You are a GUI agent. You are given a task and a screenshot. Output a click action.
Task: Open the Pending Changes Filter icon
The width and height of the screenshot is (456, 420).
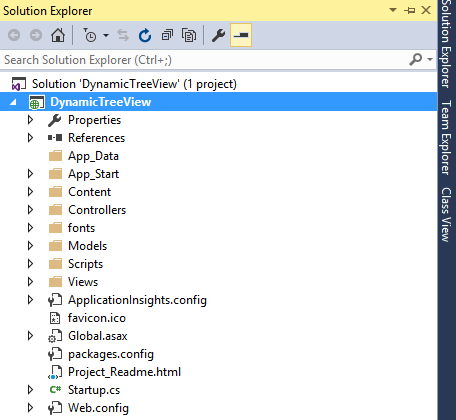90,35
